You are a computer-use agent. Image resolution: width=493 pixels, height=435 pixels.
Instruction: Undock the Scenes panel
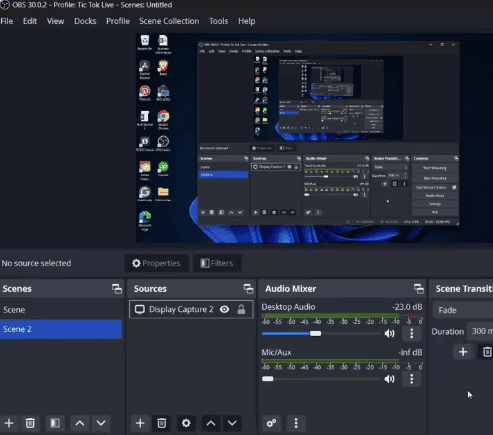pyautogui.click(x=117, y=289)
